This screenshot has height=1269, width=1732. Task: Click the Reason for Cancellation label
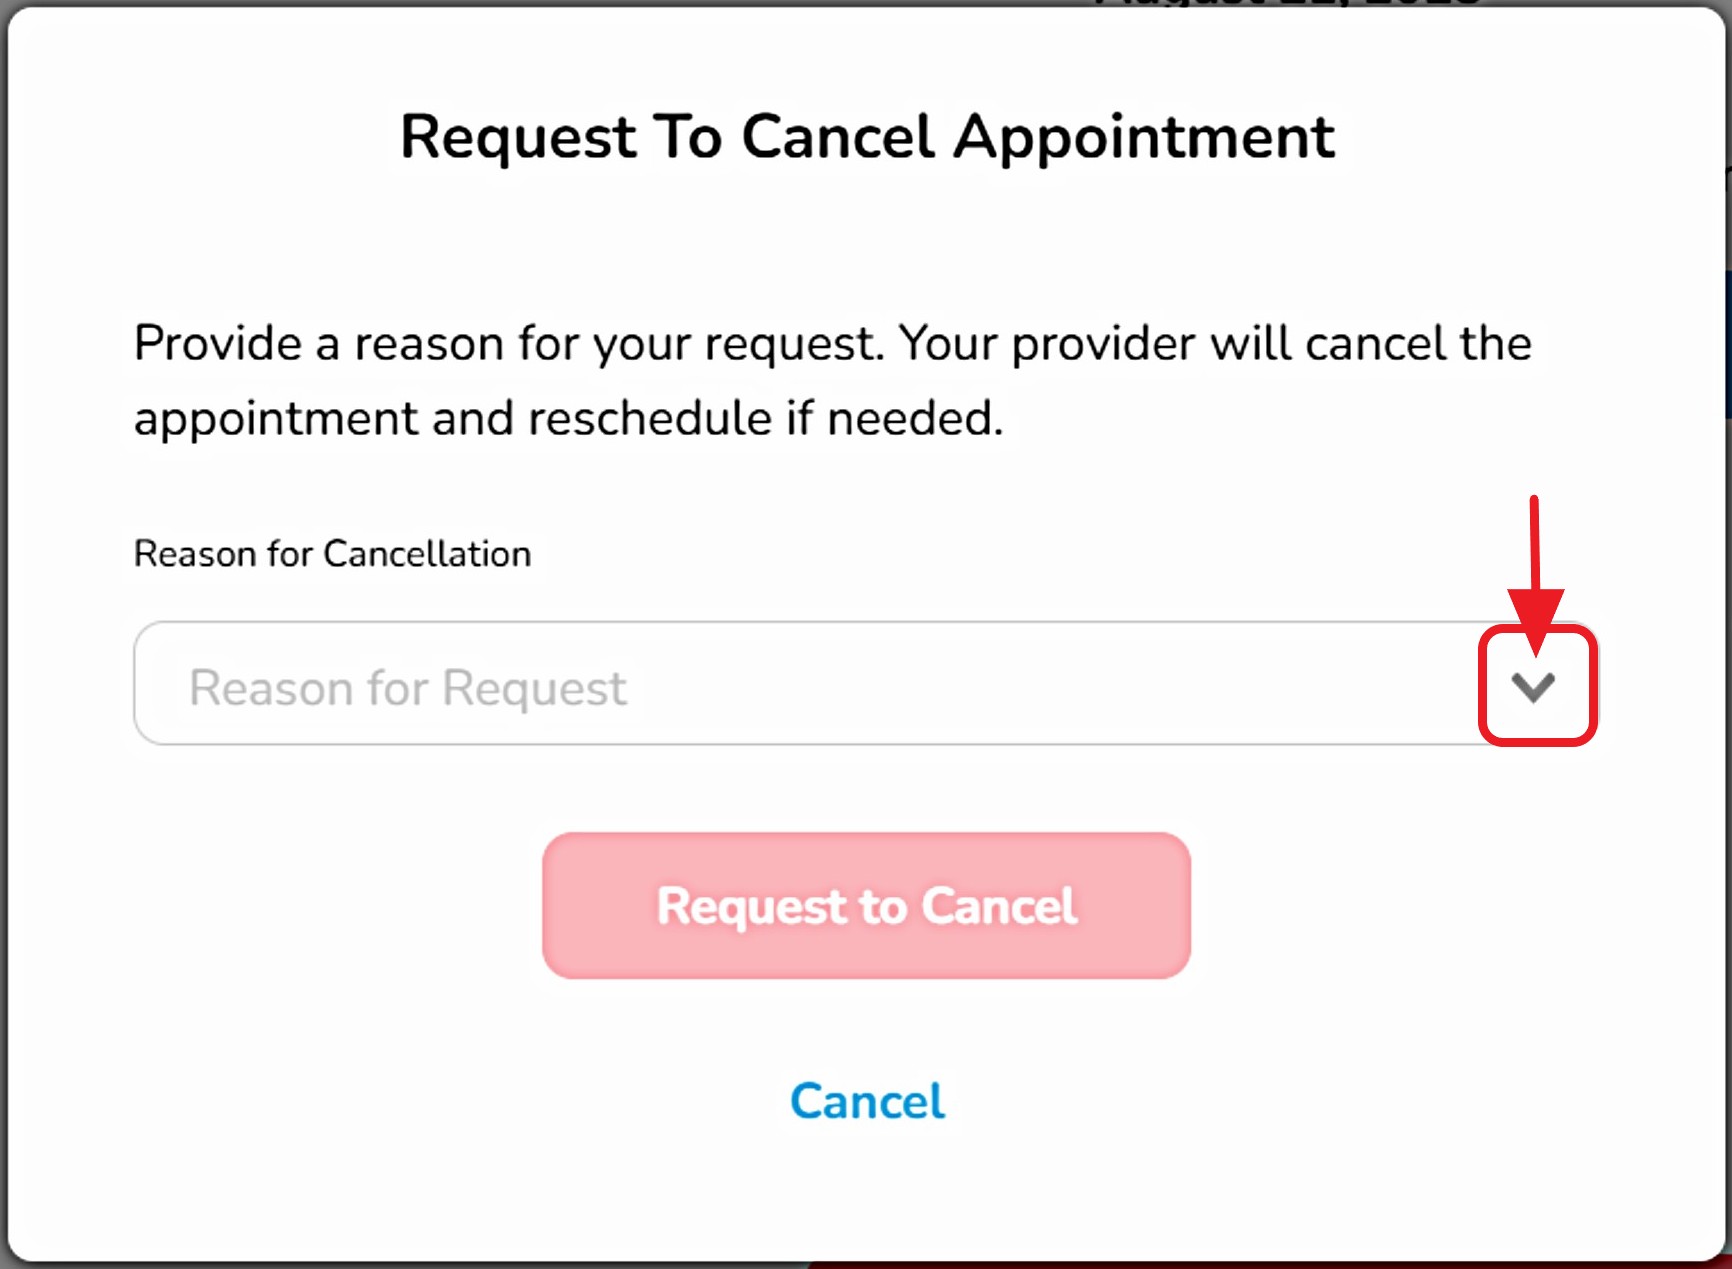(332, 554)
